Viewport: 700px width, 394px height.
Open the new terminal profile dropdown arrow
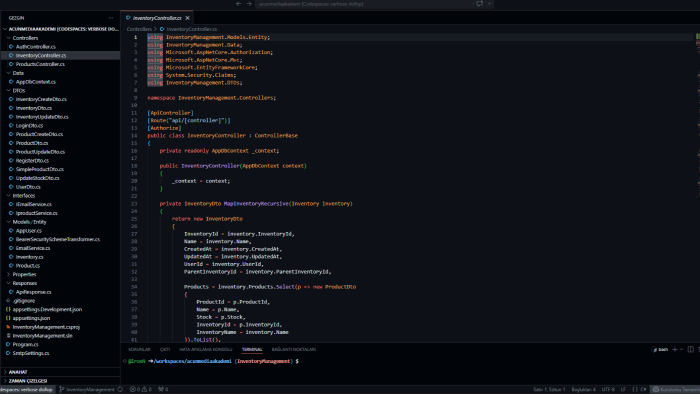(x=681, y=349)
